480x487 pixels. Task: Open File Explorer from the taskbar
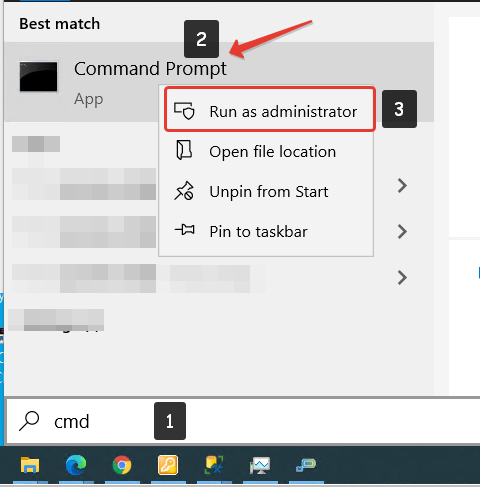(x=30, y=465)
